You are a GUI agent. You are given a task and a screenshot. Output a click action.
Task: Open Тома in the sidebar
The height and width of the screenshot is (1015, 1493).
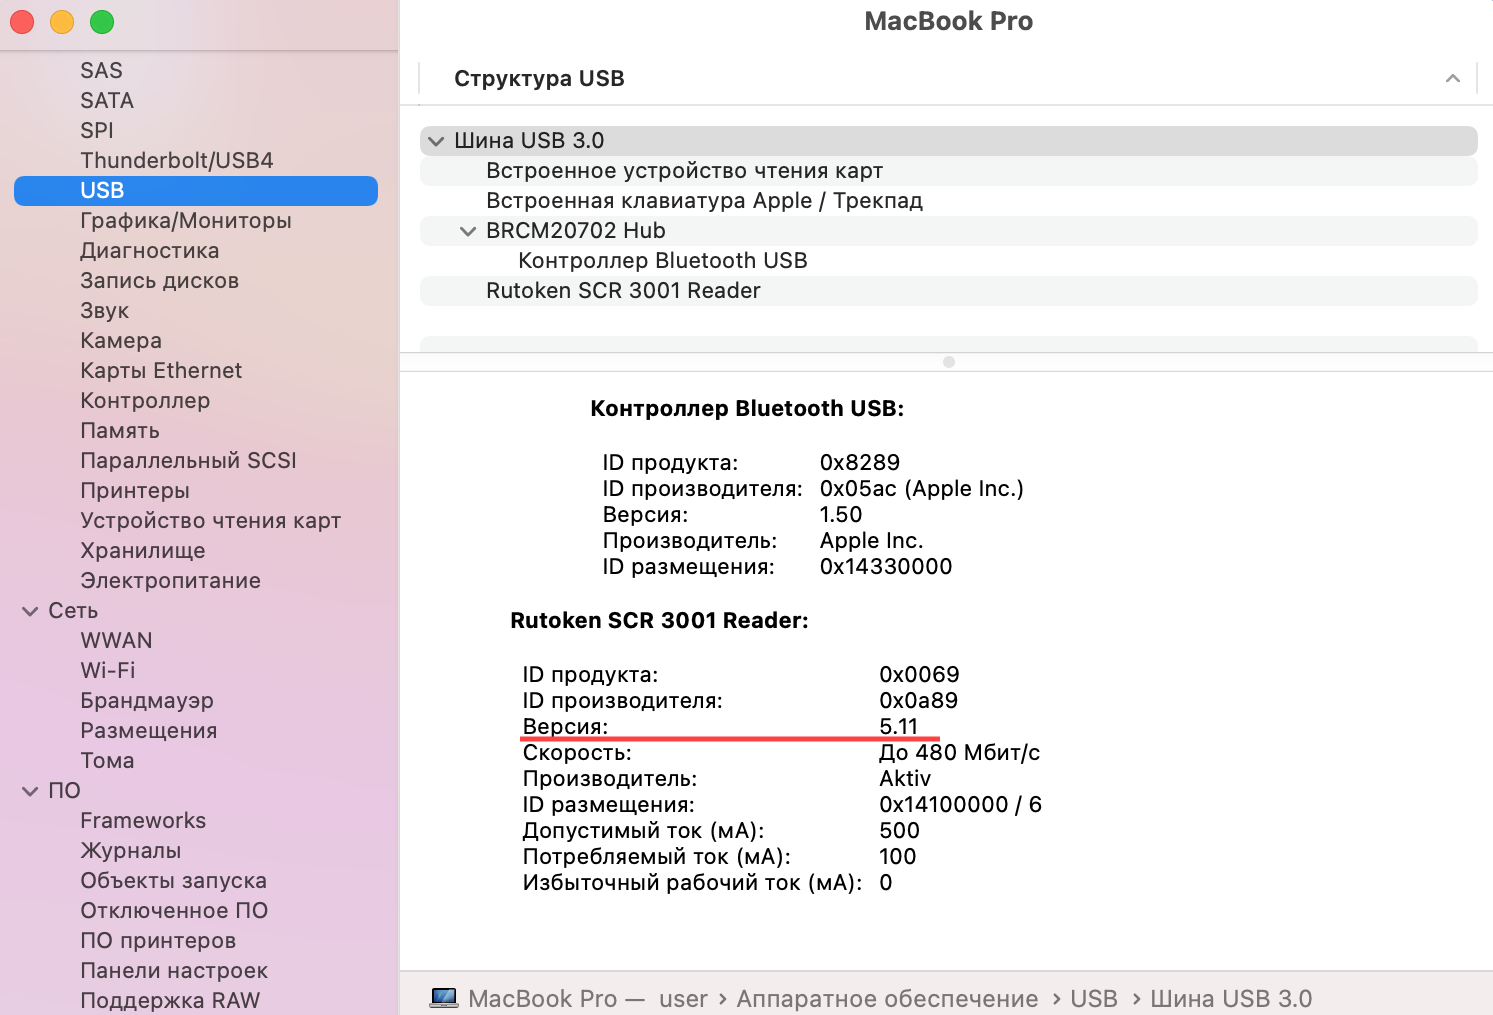[107, 760]
